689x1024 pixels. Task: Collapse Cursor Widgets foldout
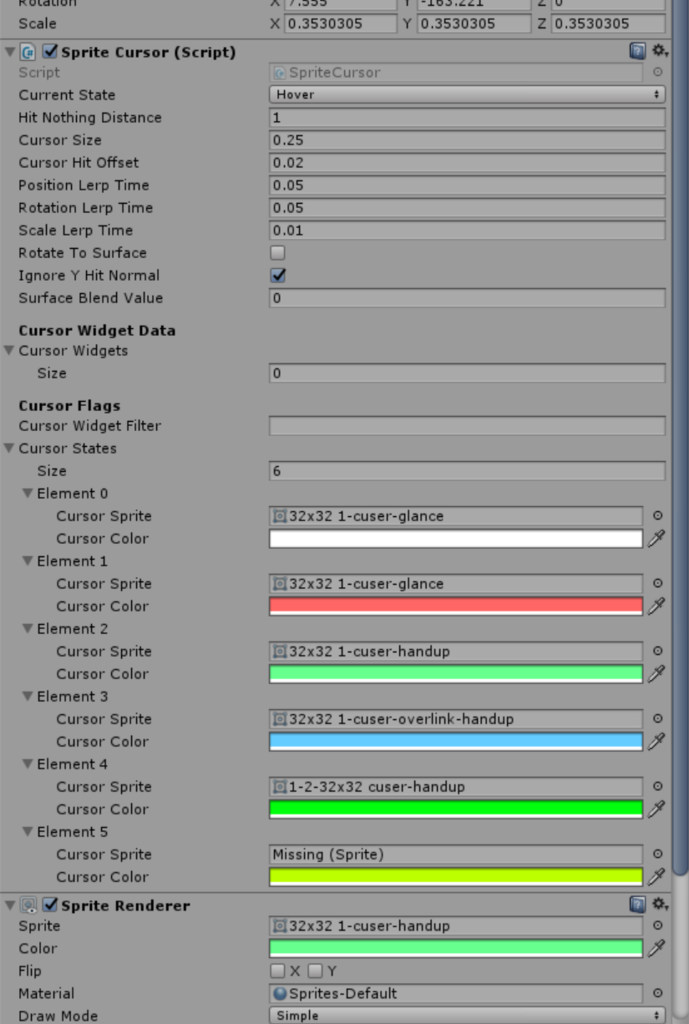(x=9, y=351)
